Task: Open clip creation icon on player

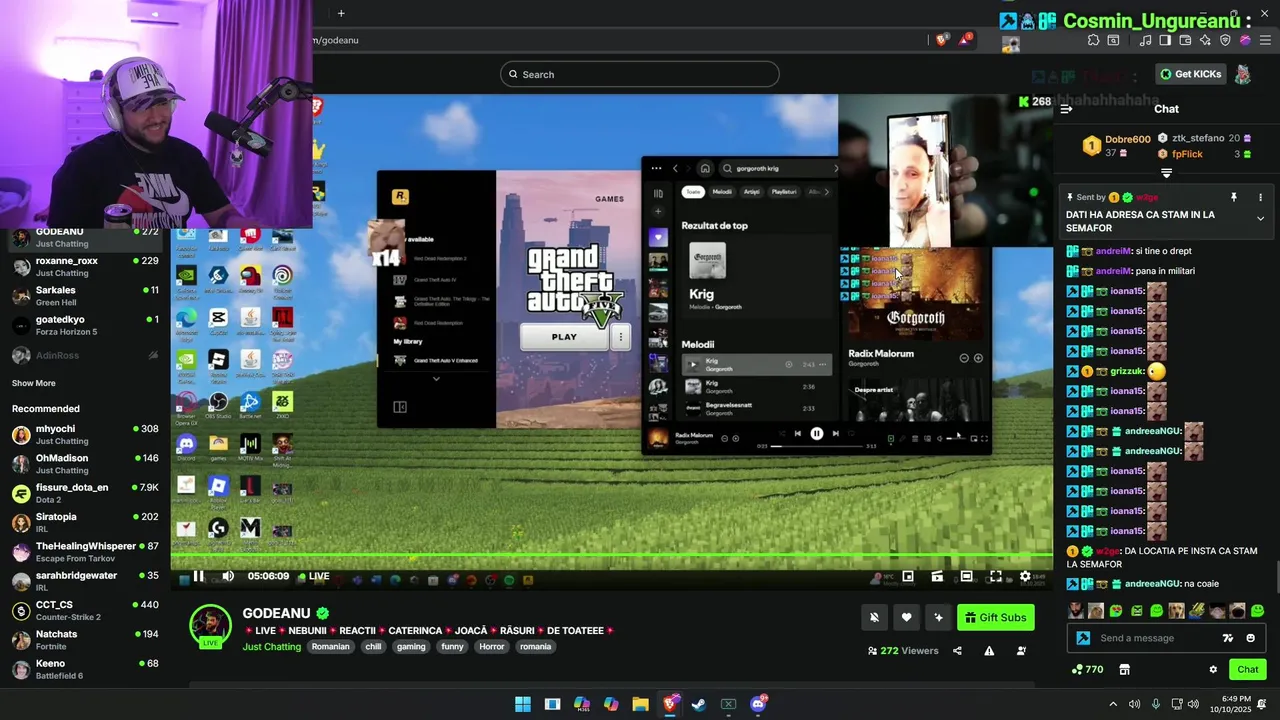Action: coord(937,576)
